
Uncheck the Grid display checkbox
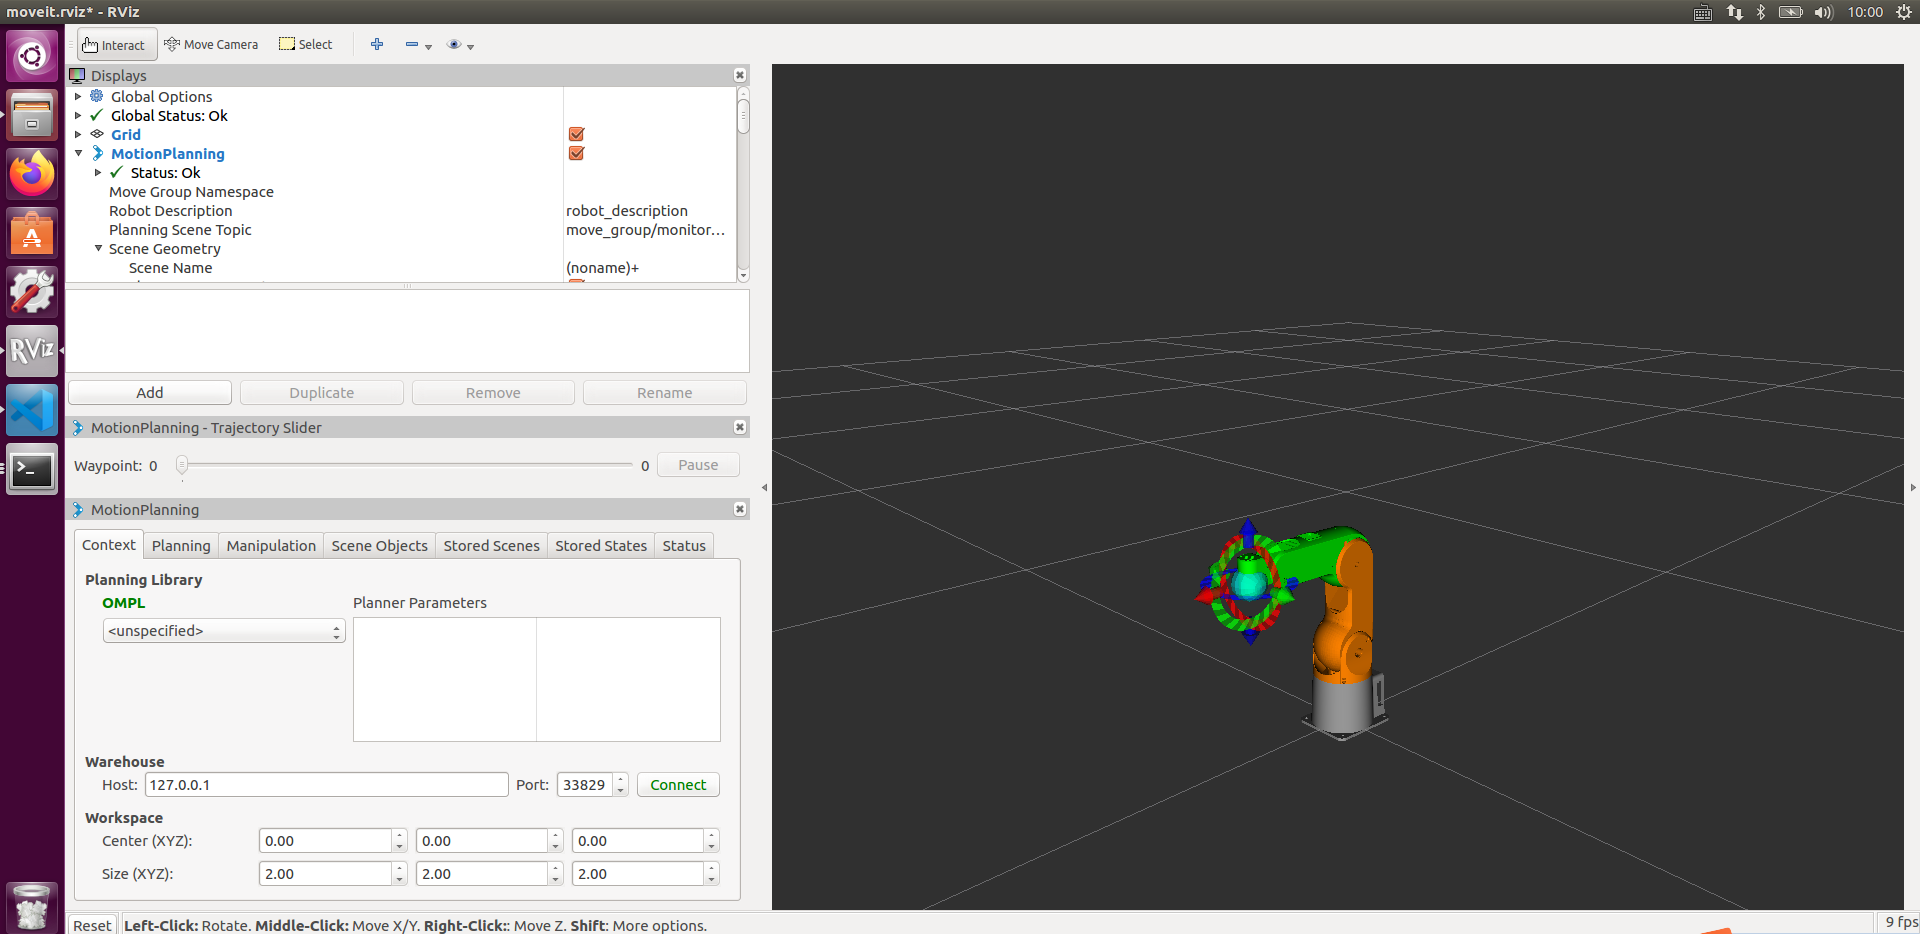(x=576, y=135)
